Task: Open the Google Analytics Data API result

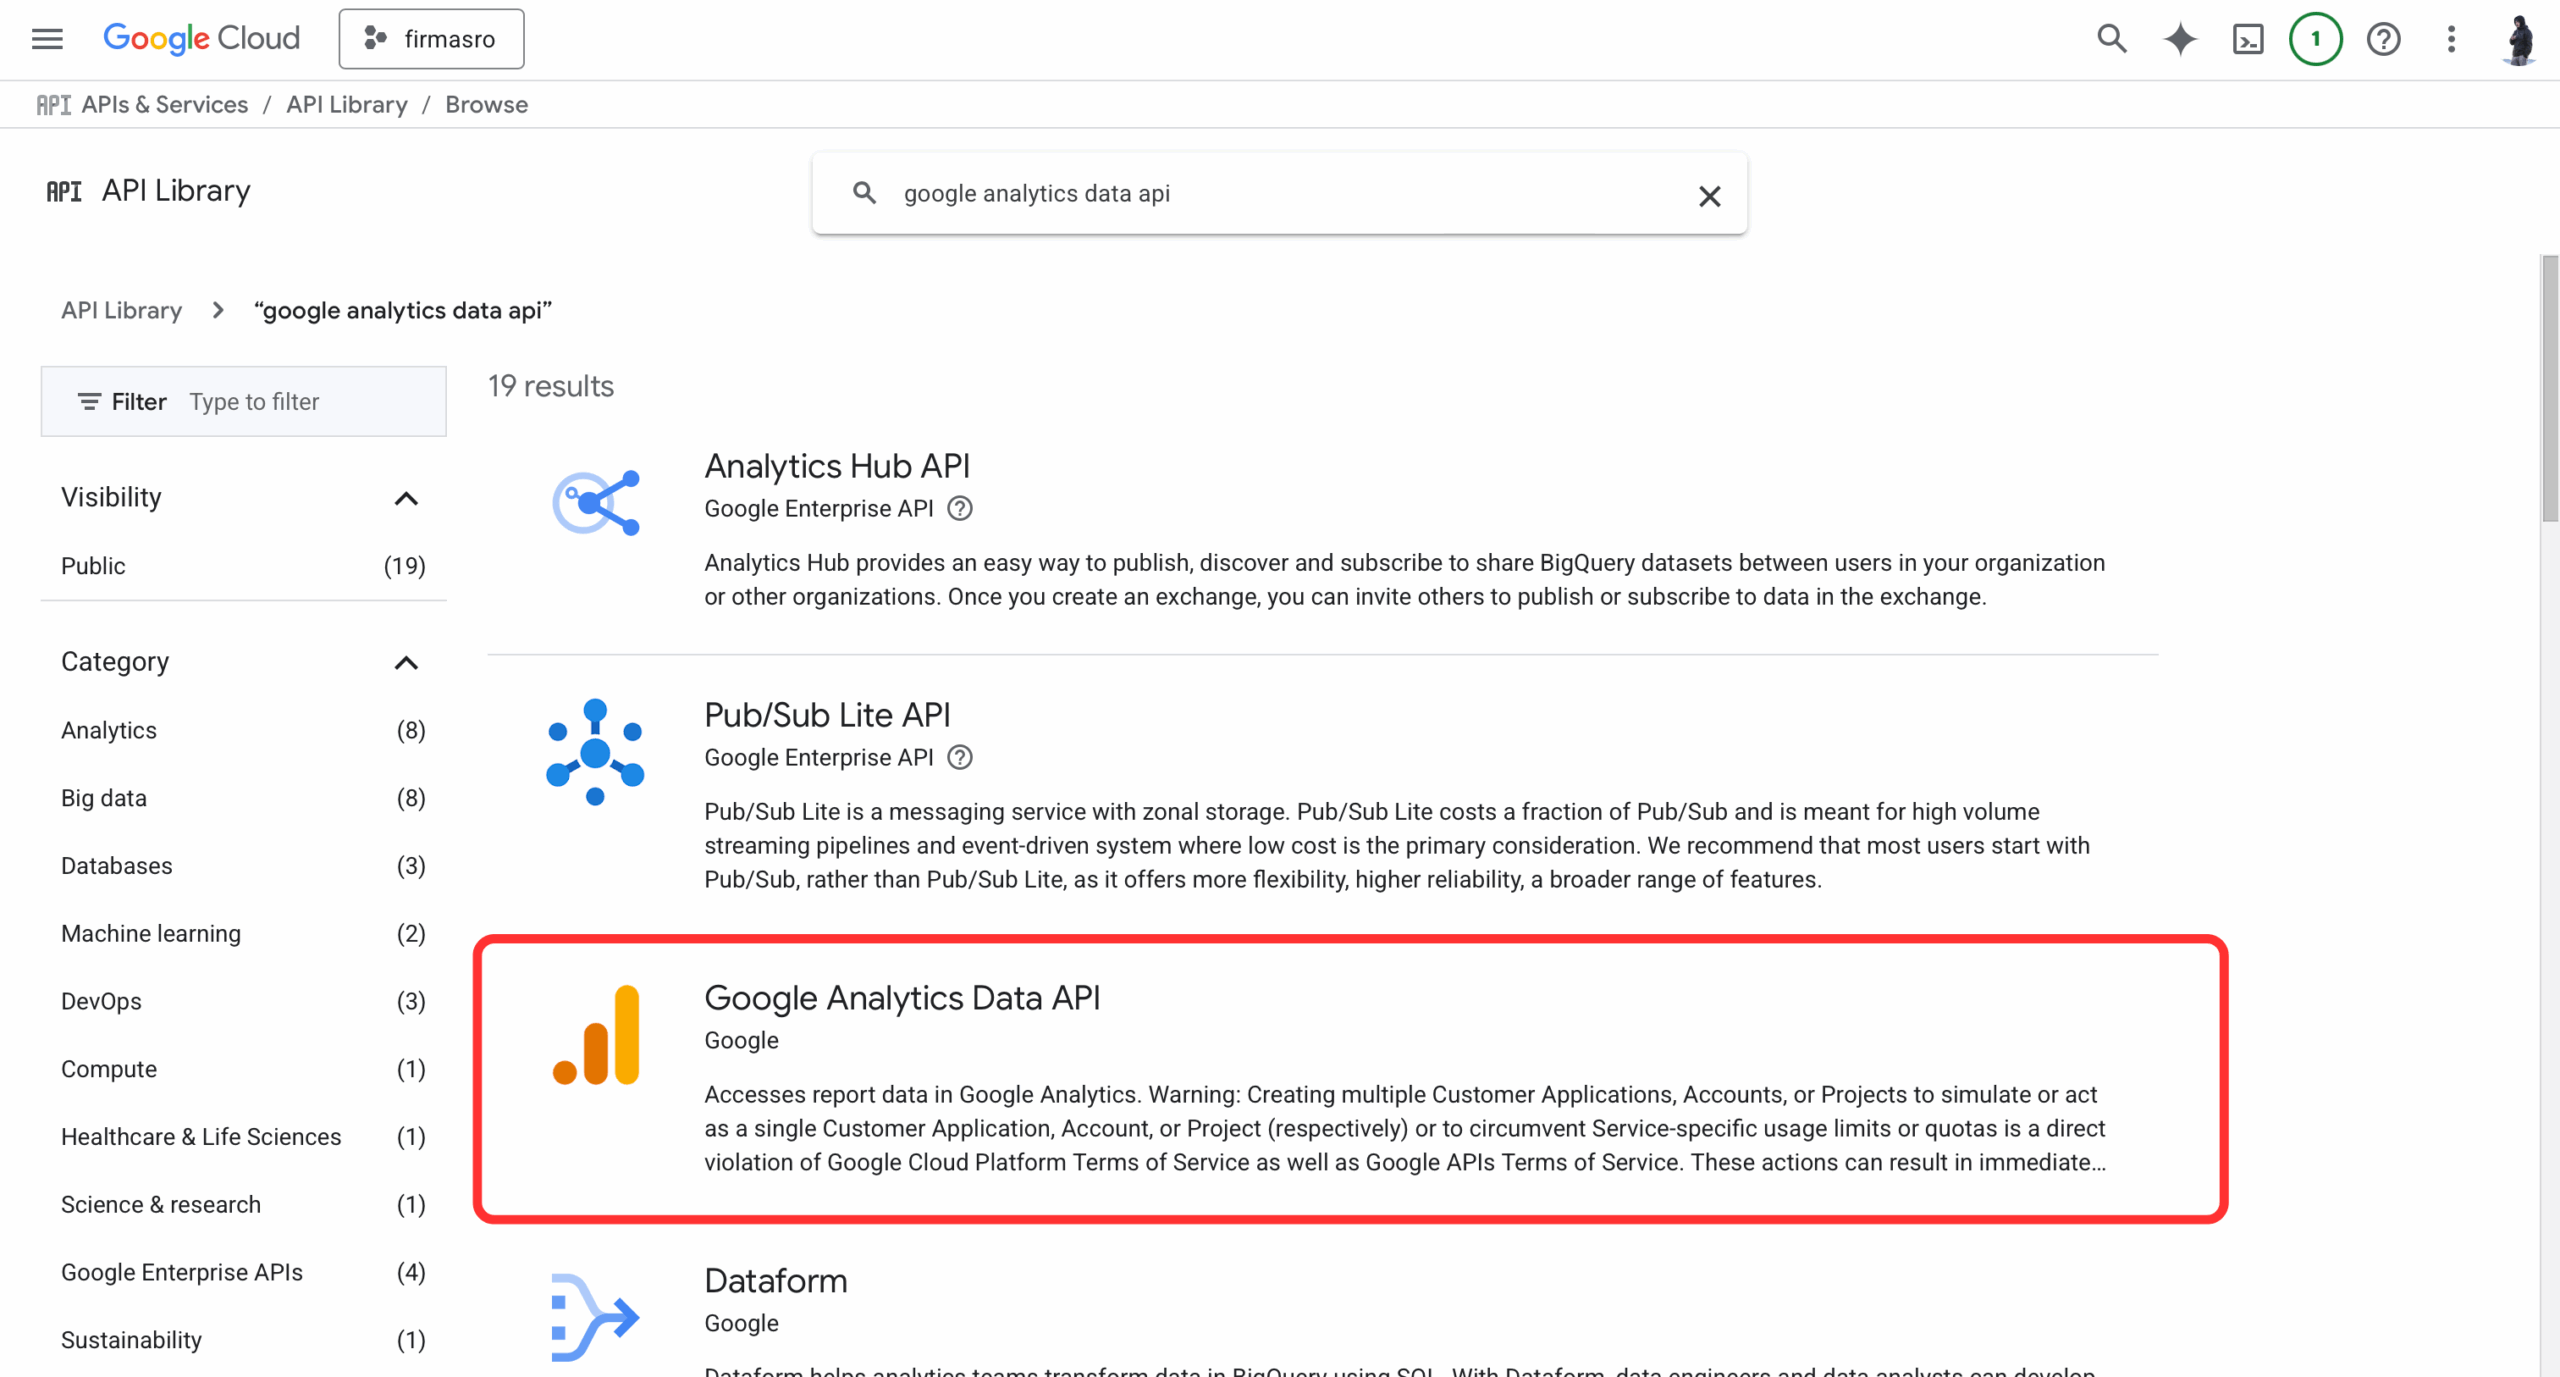Action: tap(902, 998)
